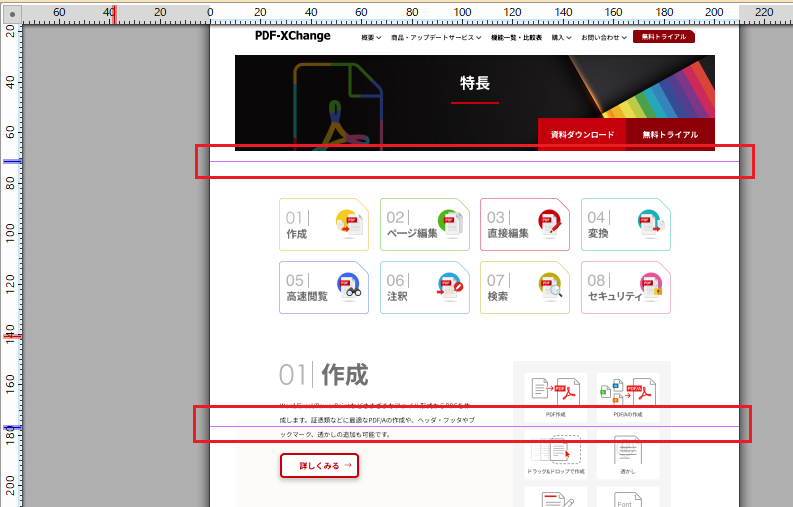Viewport: 793px width, 507px height.
Task: Select the blue guide marker at 180 on vertical ruler
Action: click(x=12, y=428)
